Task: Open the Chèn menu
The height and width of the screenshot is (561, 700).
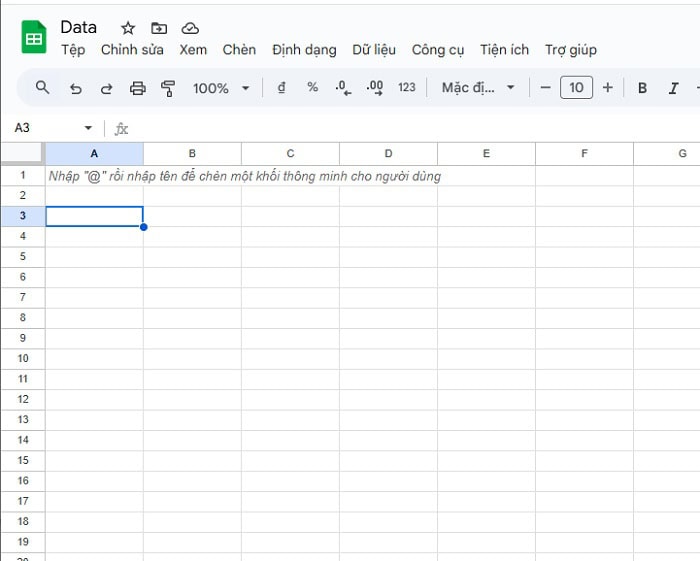Action: (239, 50)
